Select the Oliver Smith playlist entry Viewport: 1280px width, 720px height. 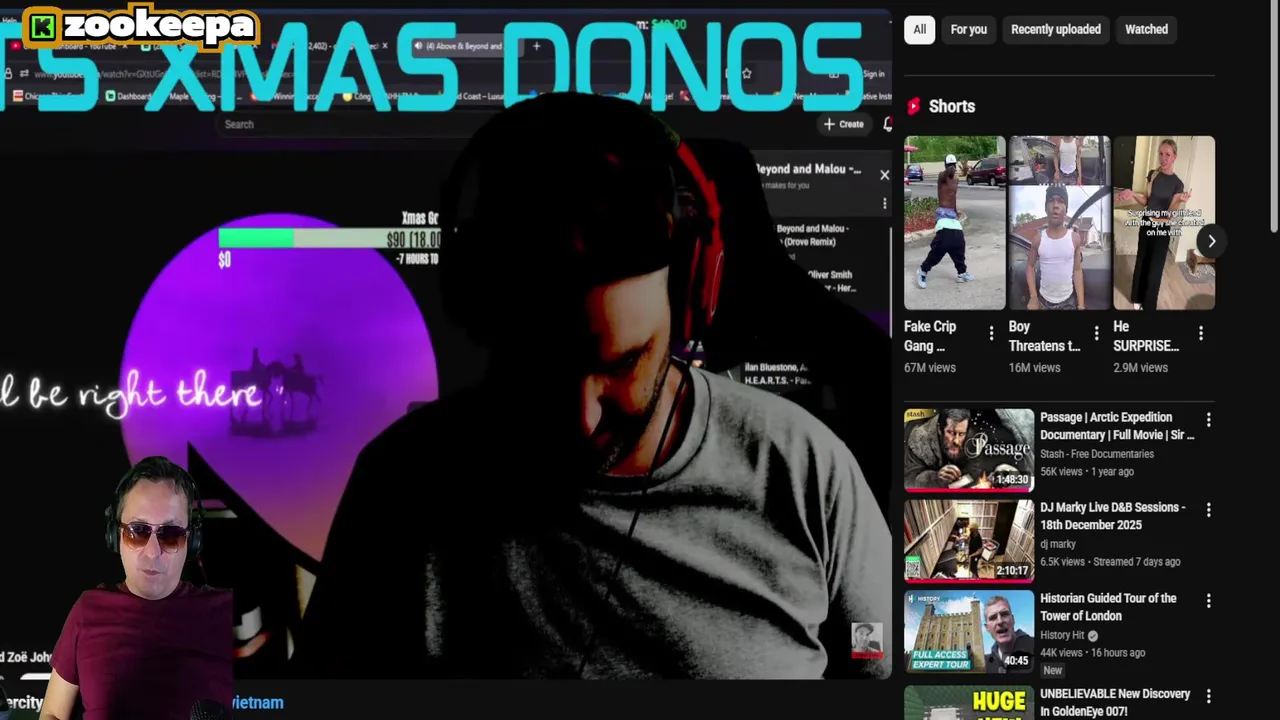click(829, 280)
